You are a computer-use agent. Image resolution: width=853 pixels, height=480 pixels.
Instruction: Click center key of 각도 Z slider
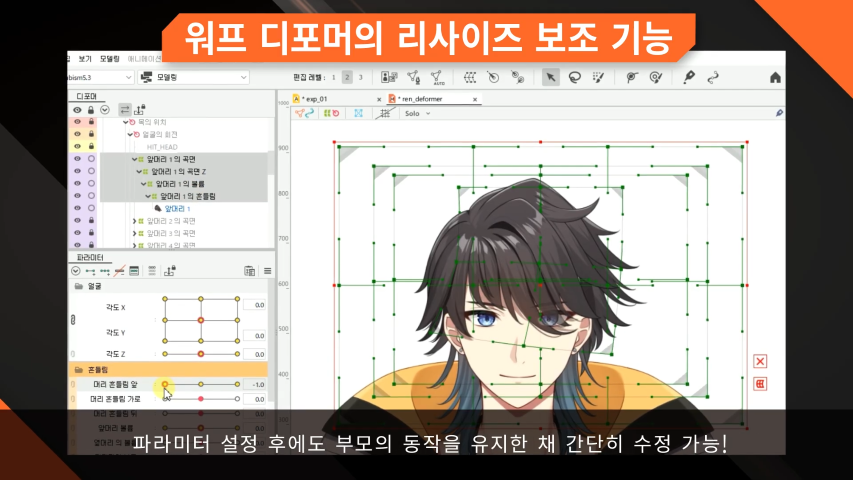[201, 354]
